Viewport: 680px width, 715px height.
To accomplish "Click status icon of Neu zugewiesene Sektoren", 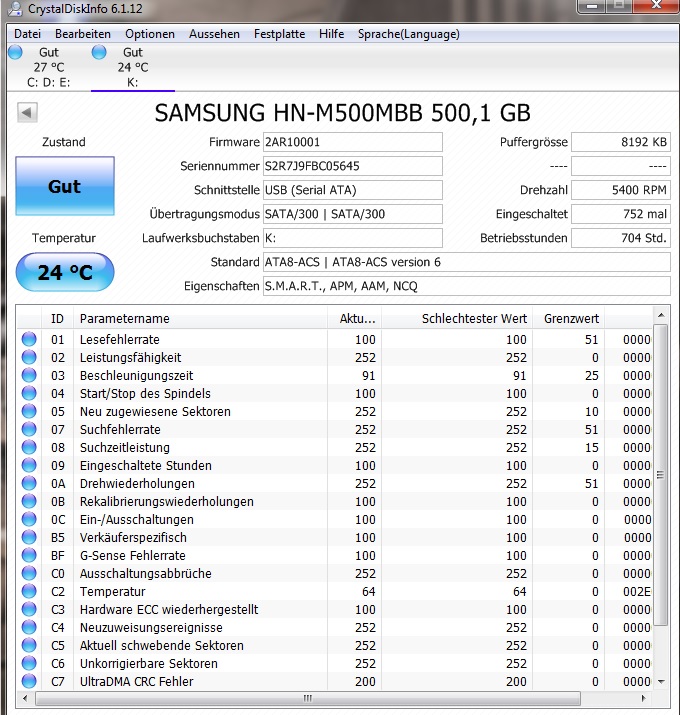I will pos(29,411).
